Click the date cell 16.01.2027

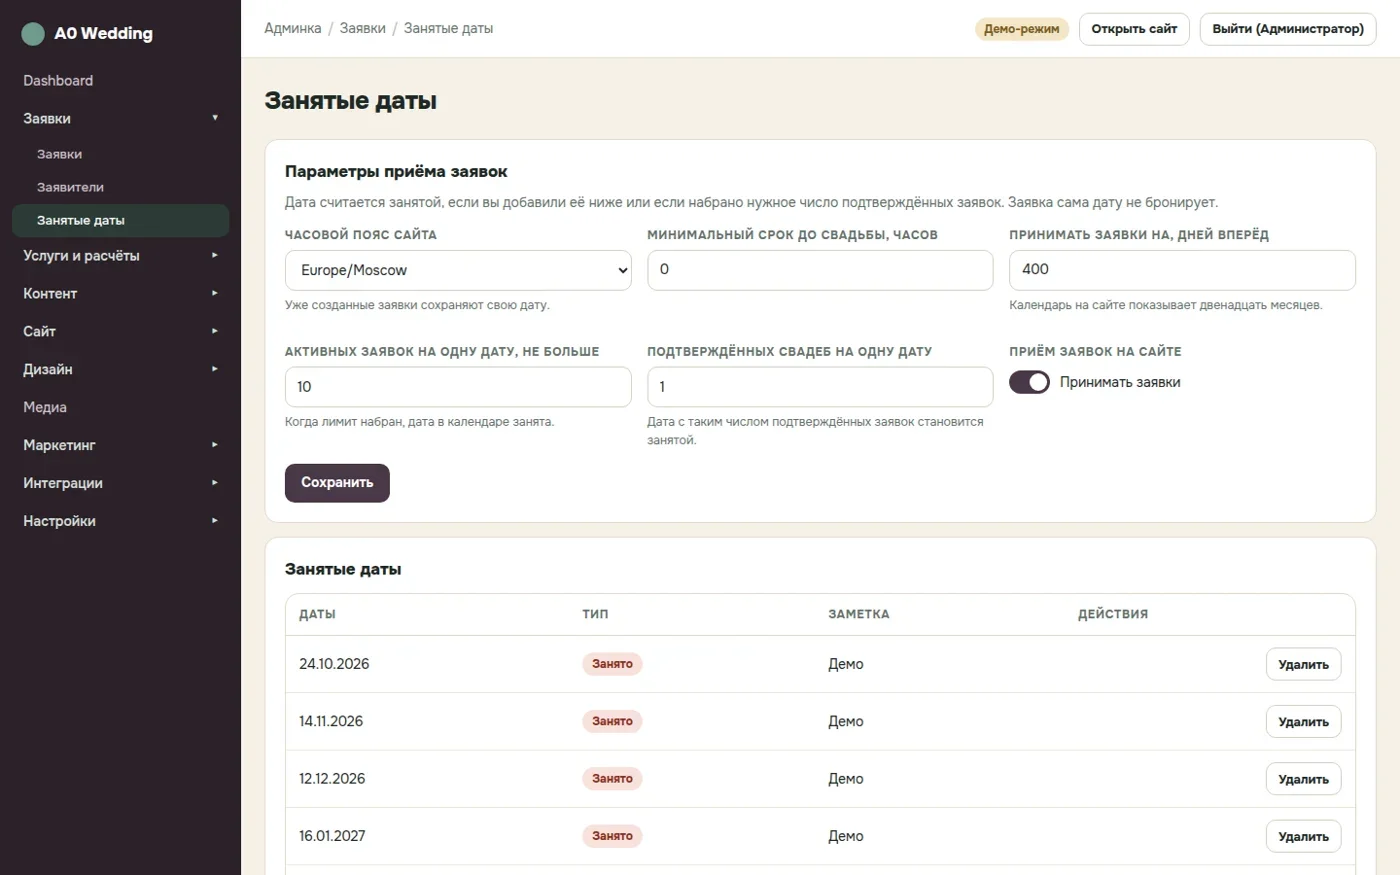coord(332,836)
